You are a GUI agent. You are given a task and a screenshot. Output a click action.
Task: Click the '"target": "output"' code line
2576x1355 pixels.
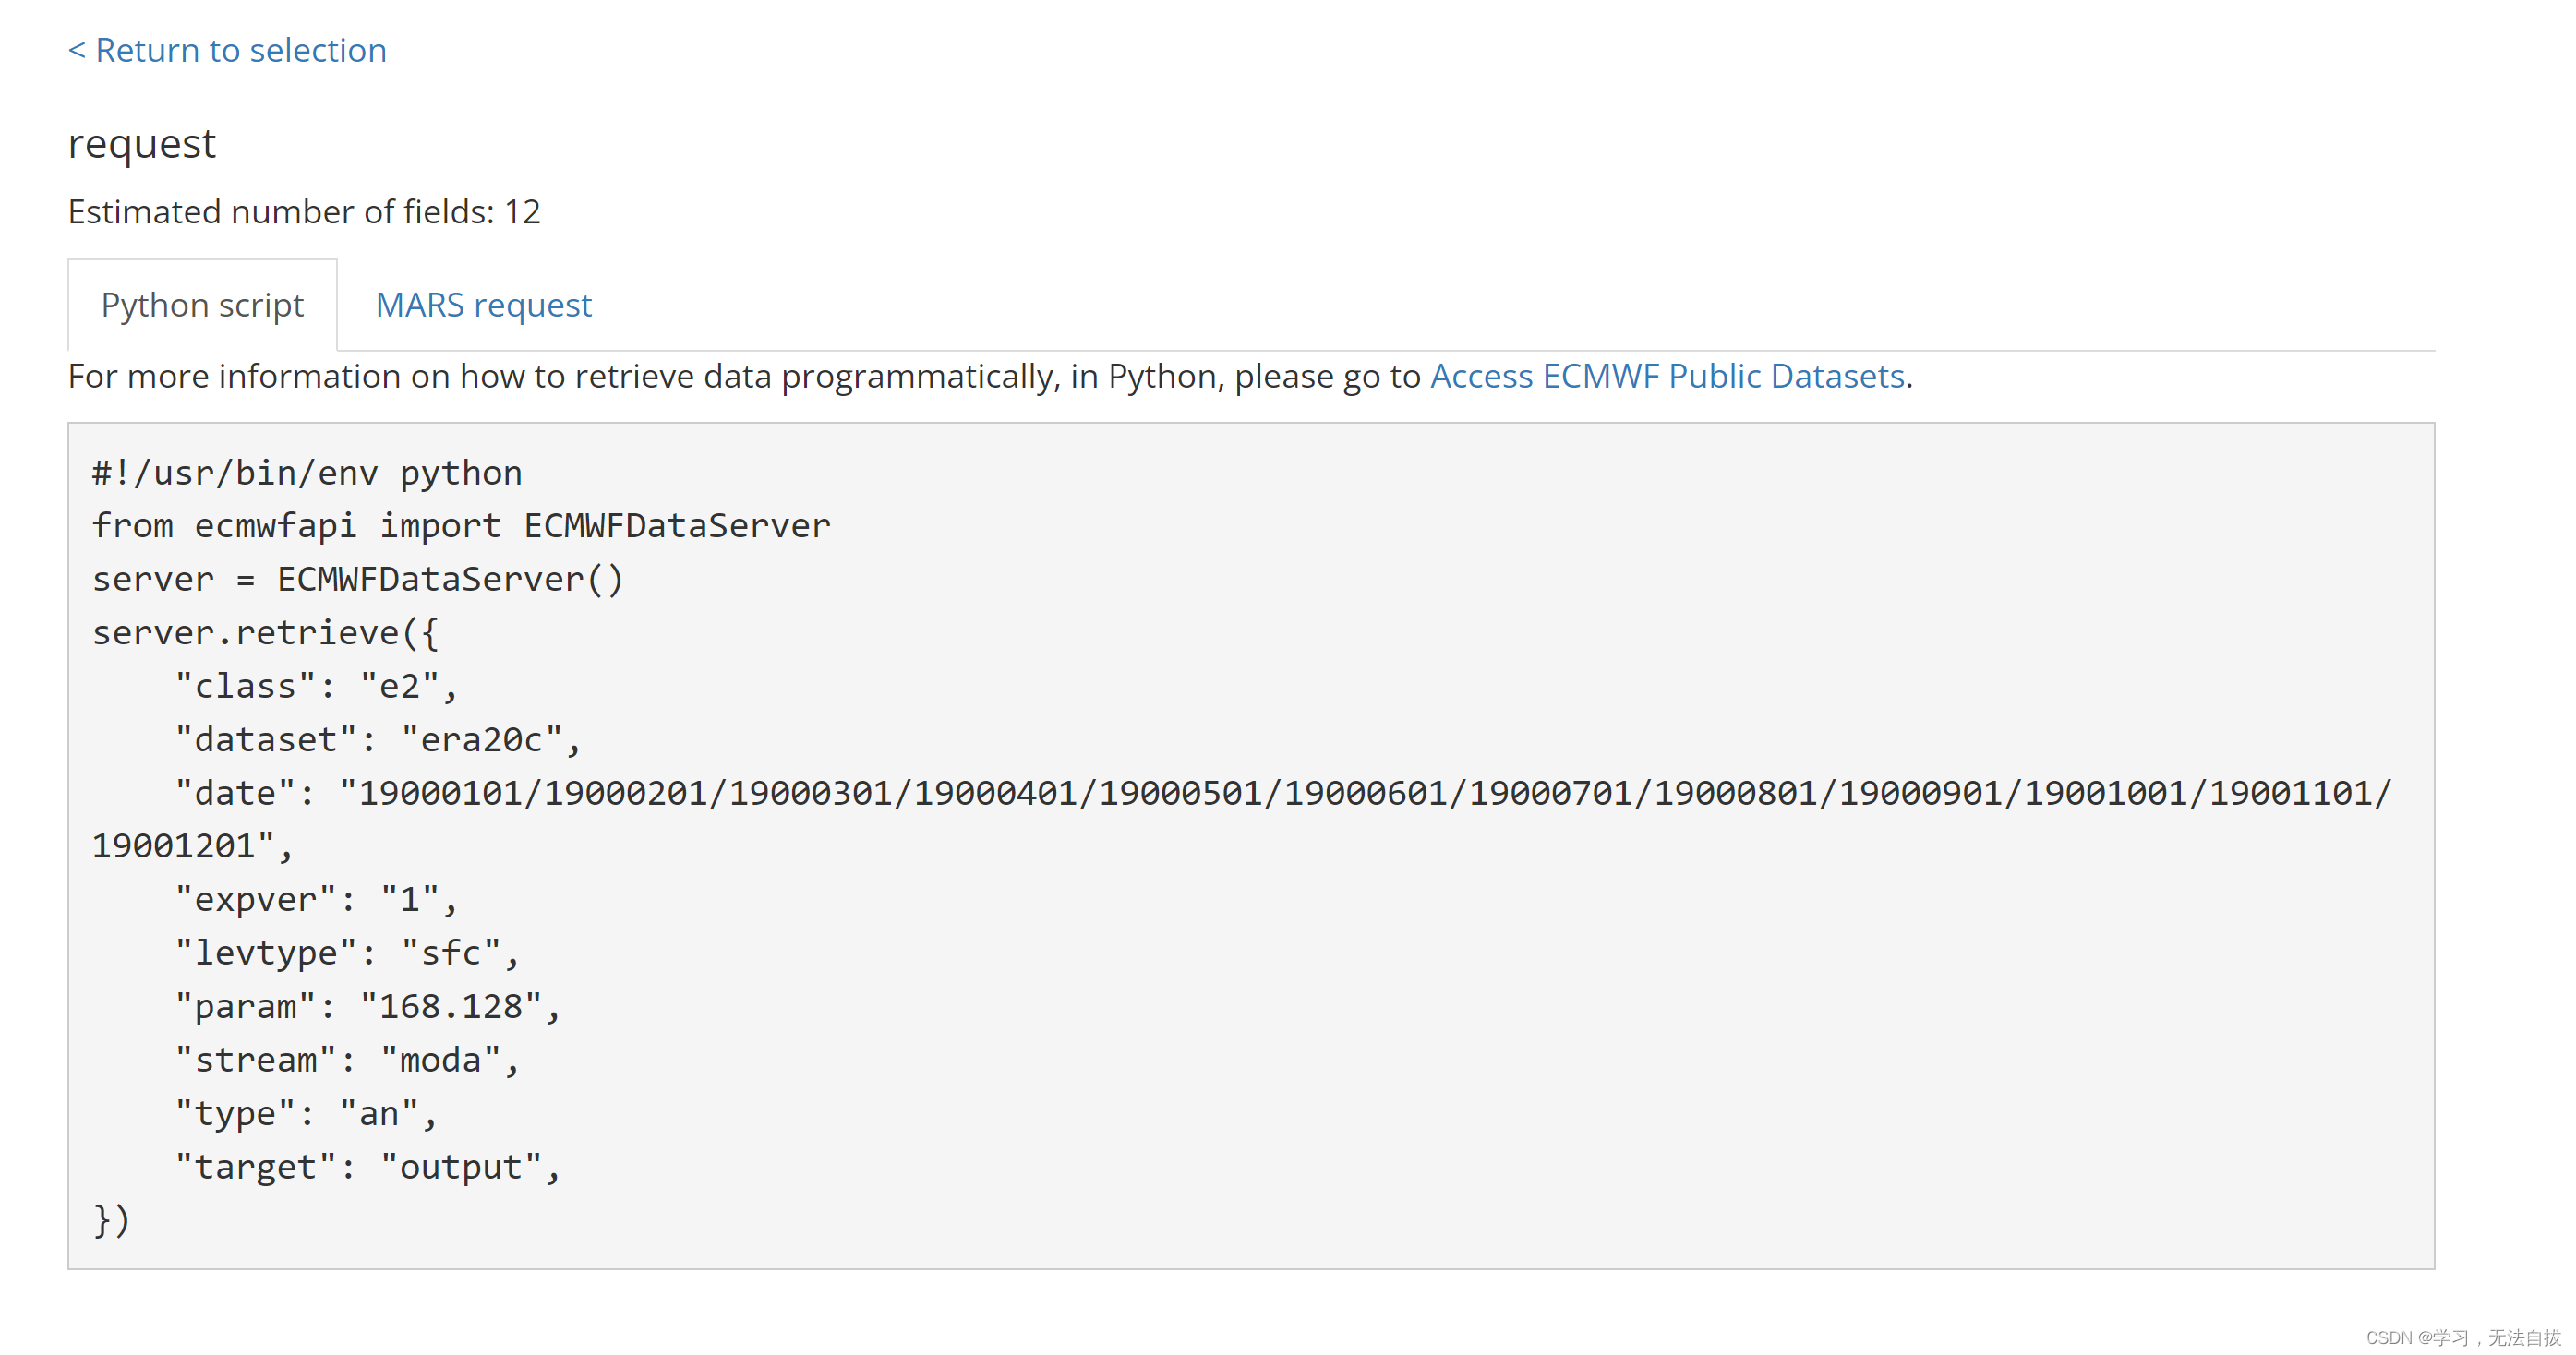click(x=368, y=1168)
